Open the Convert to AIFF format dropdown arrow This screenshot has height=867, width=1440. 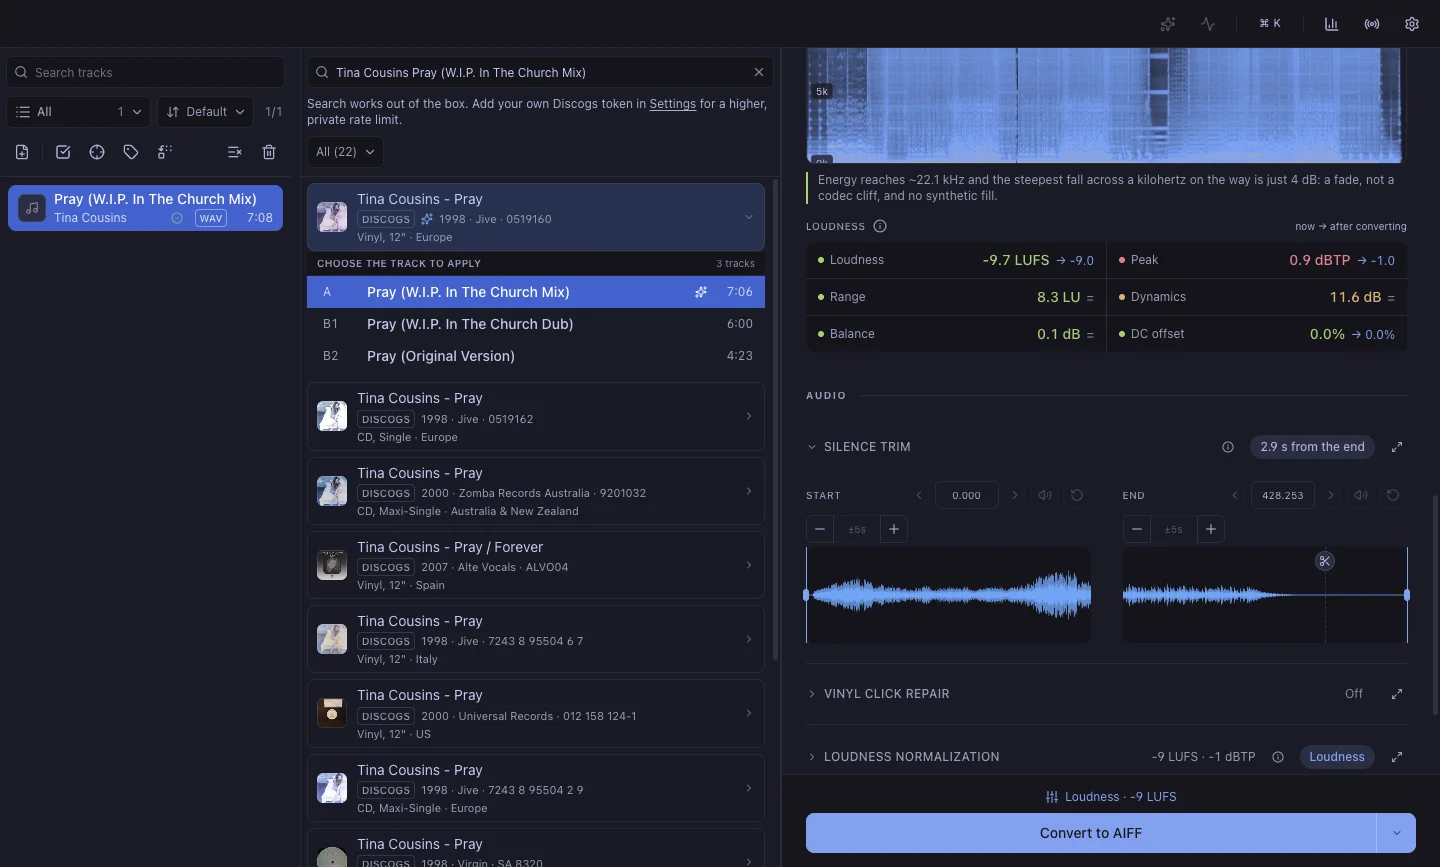coord(1396,833)
